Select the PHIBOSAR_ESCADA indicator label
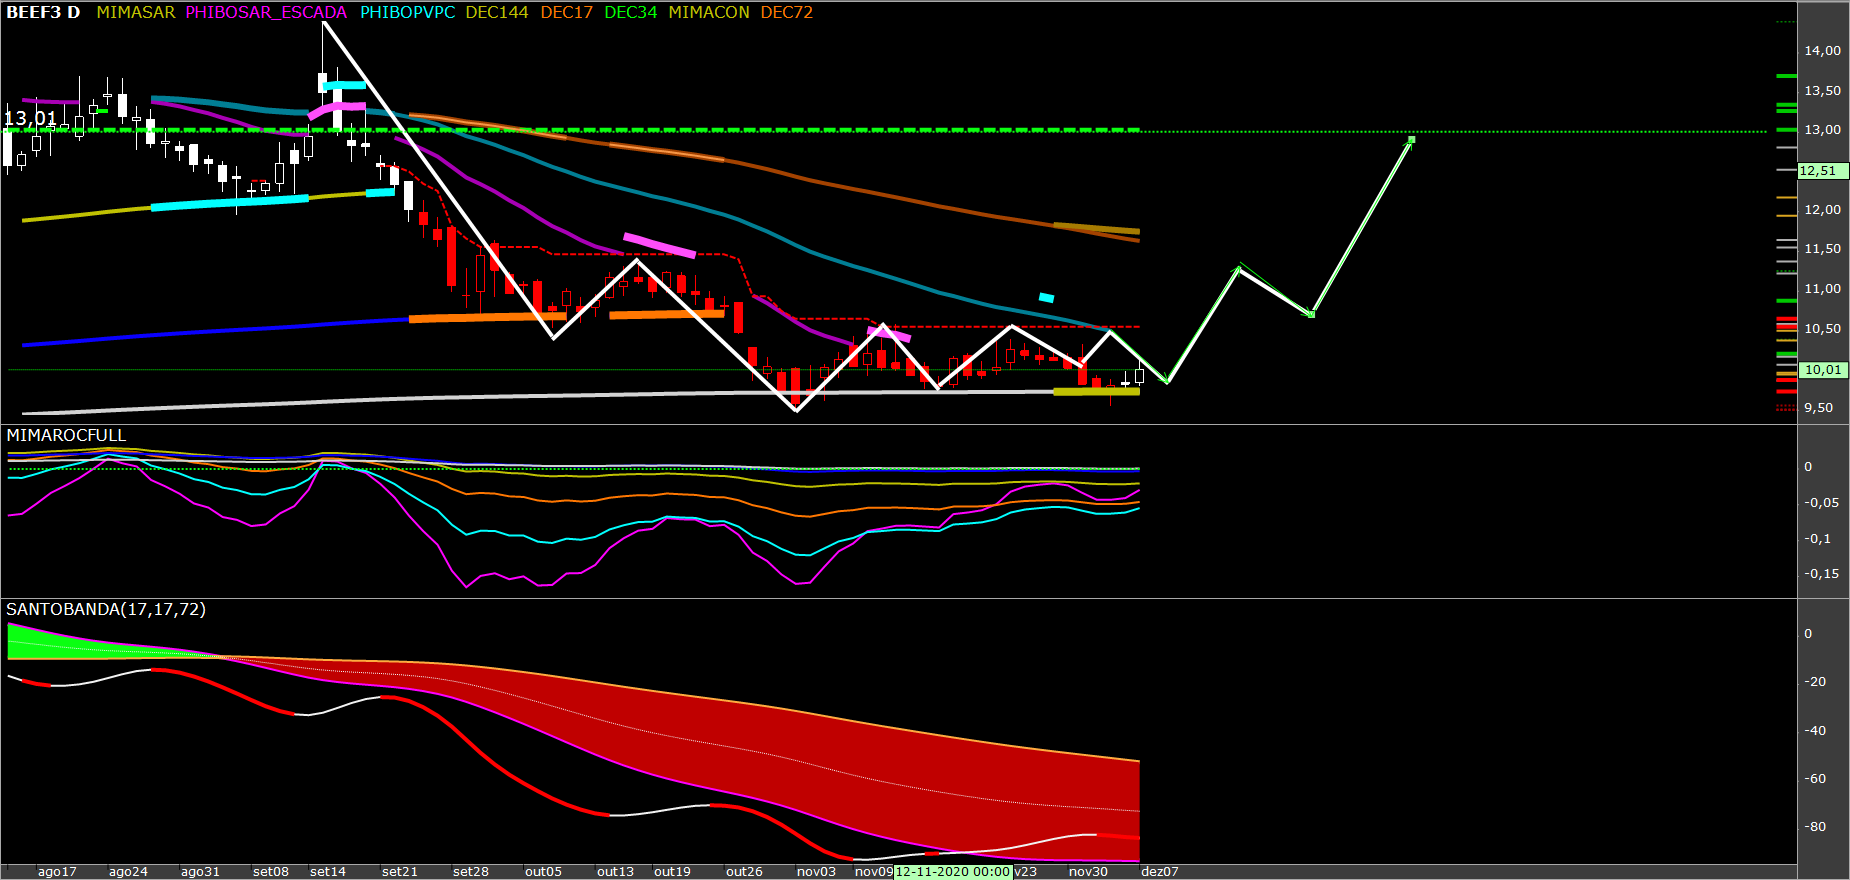 [266, 13]
